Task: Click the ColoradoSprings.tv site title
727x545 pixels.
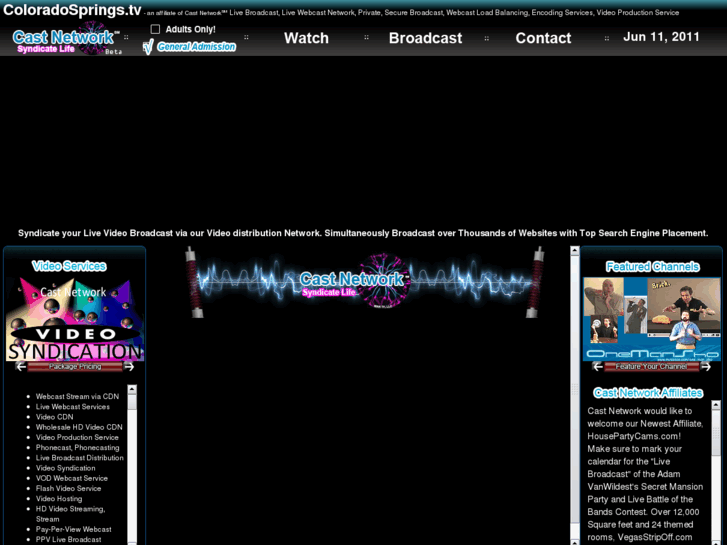Action: (72, 10)
